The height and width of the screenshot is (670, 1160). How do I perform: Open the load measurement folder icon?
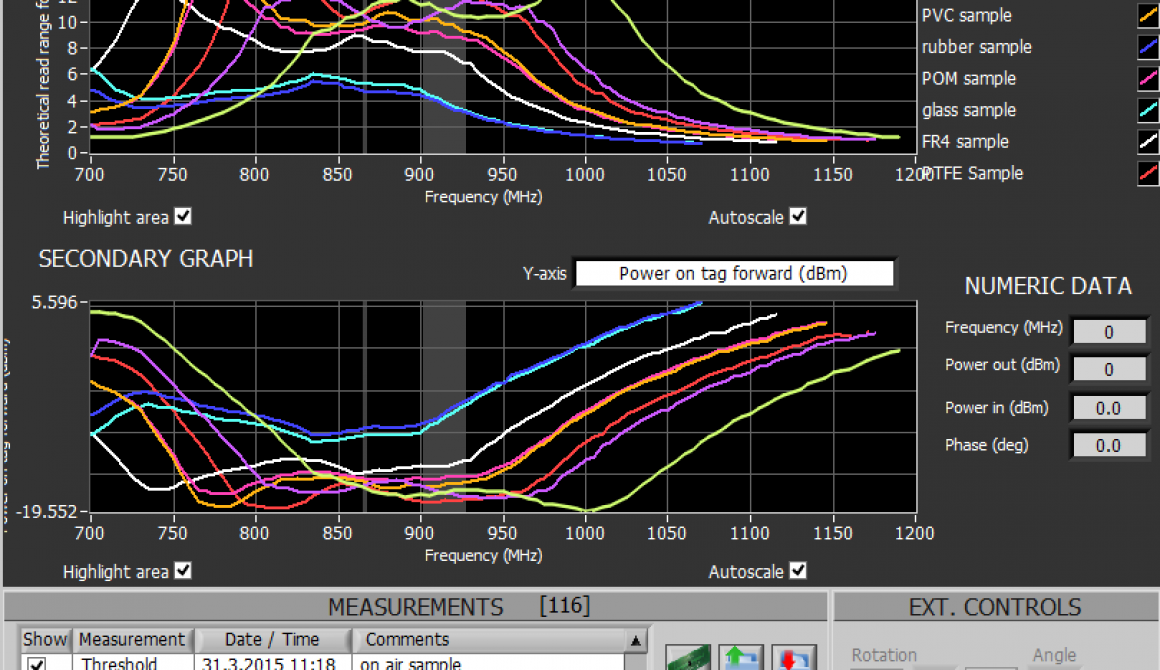[x=741, y=658]
